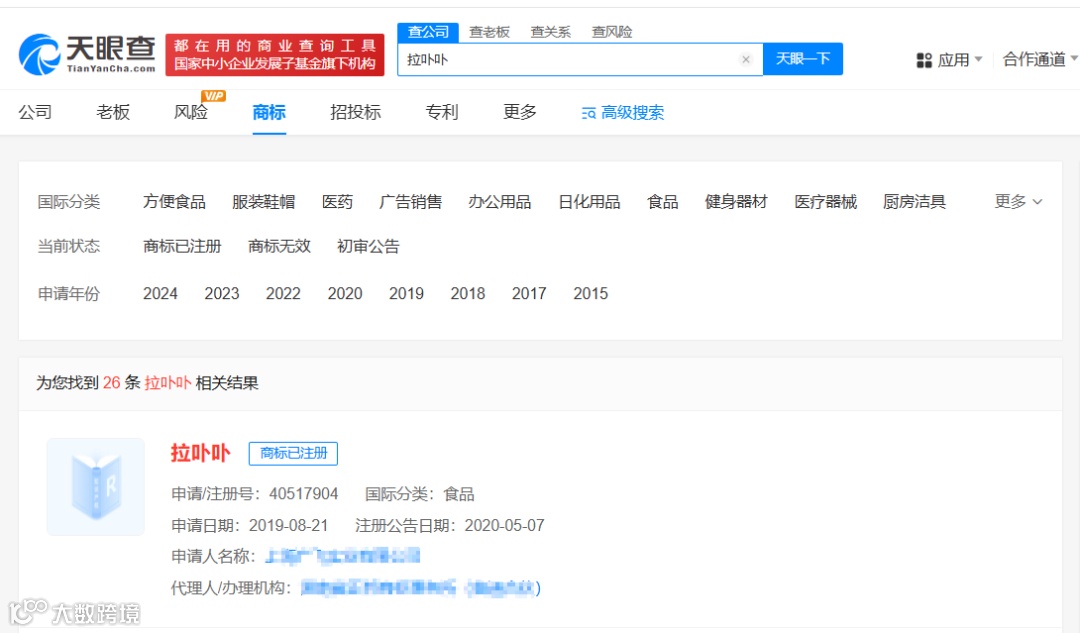Filter by 健身器材 category
Viewport: 1080px width, 633px height.
point(736,202)
